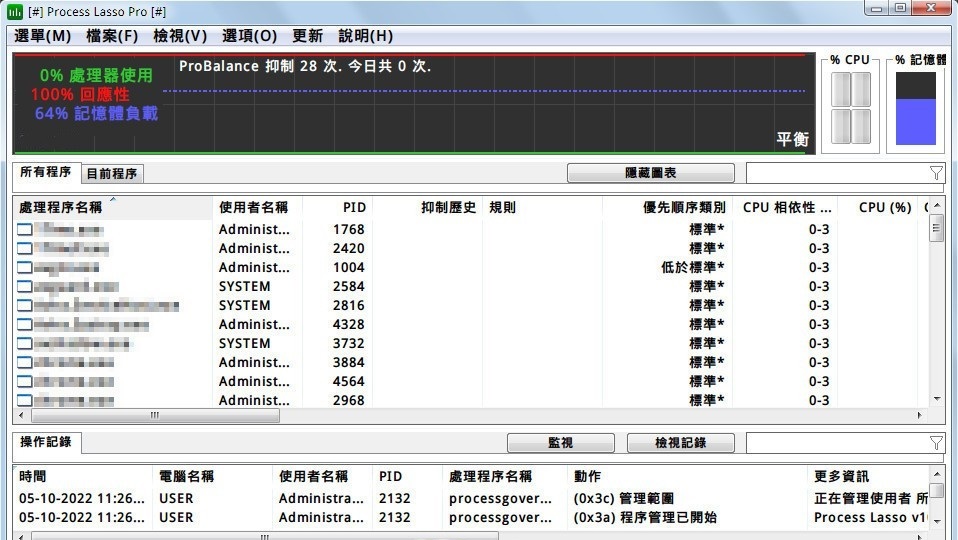Image resolution: width=958 pixels, height=540 pixels.
Task: Sort by 處理程序名稱 column header
Action: [62, 208]
